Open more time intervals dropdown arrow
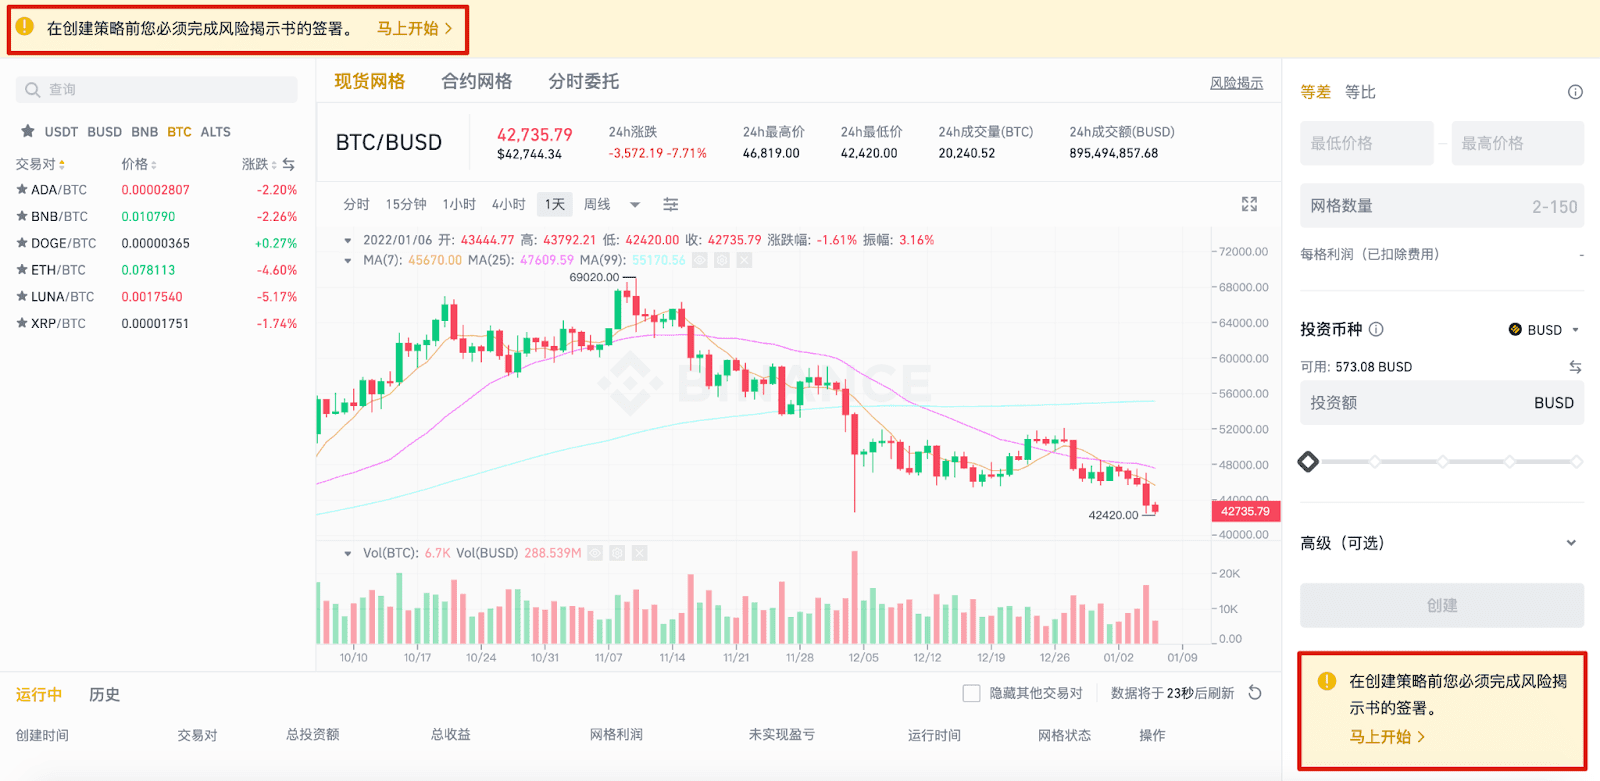The width and height of the screenshot is (1600, 781). coord(634,205)
